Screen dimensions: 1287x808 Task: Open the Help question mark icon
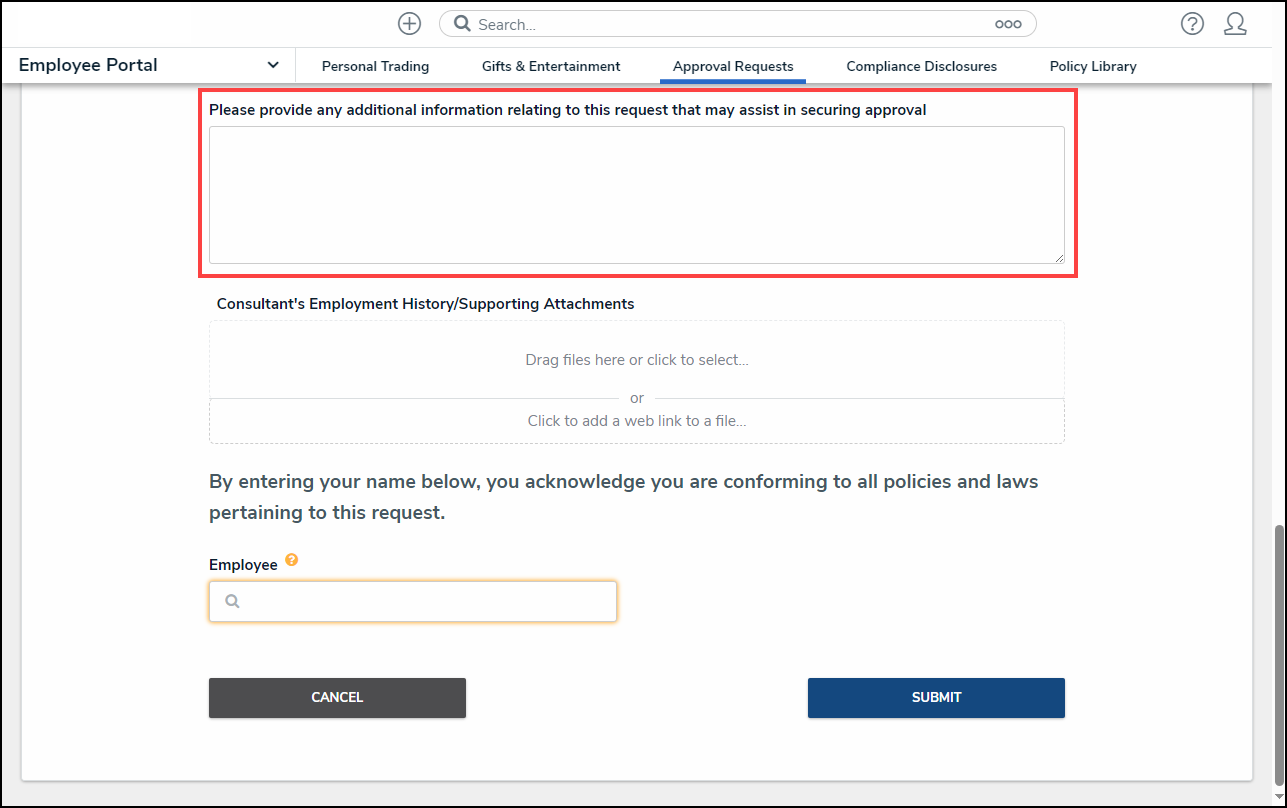point(1192,24)
